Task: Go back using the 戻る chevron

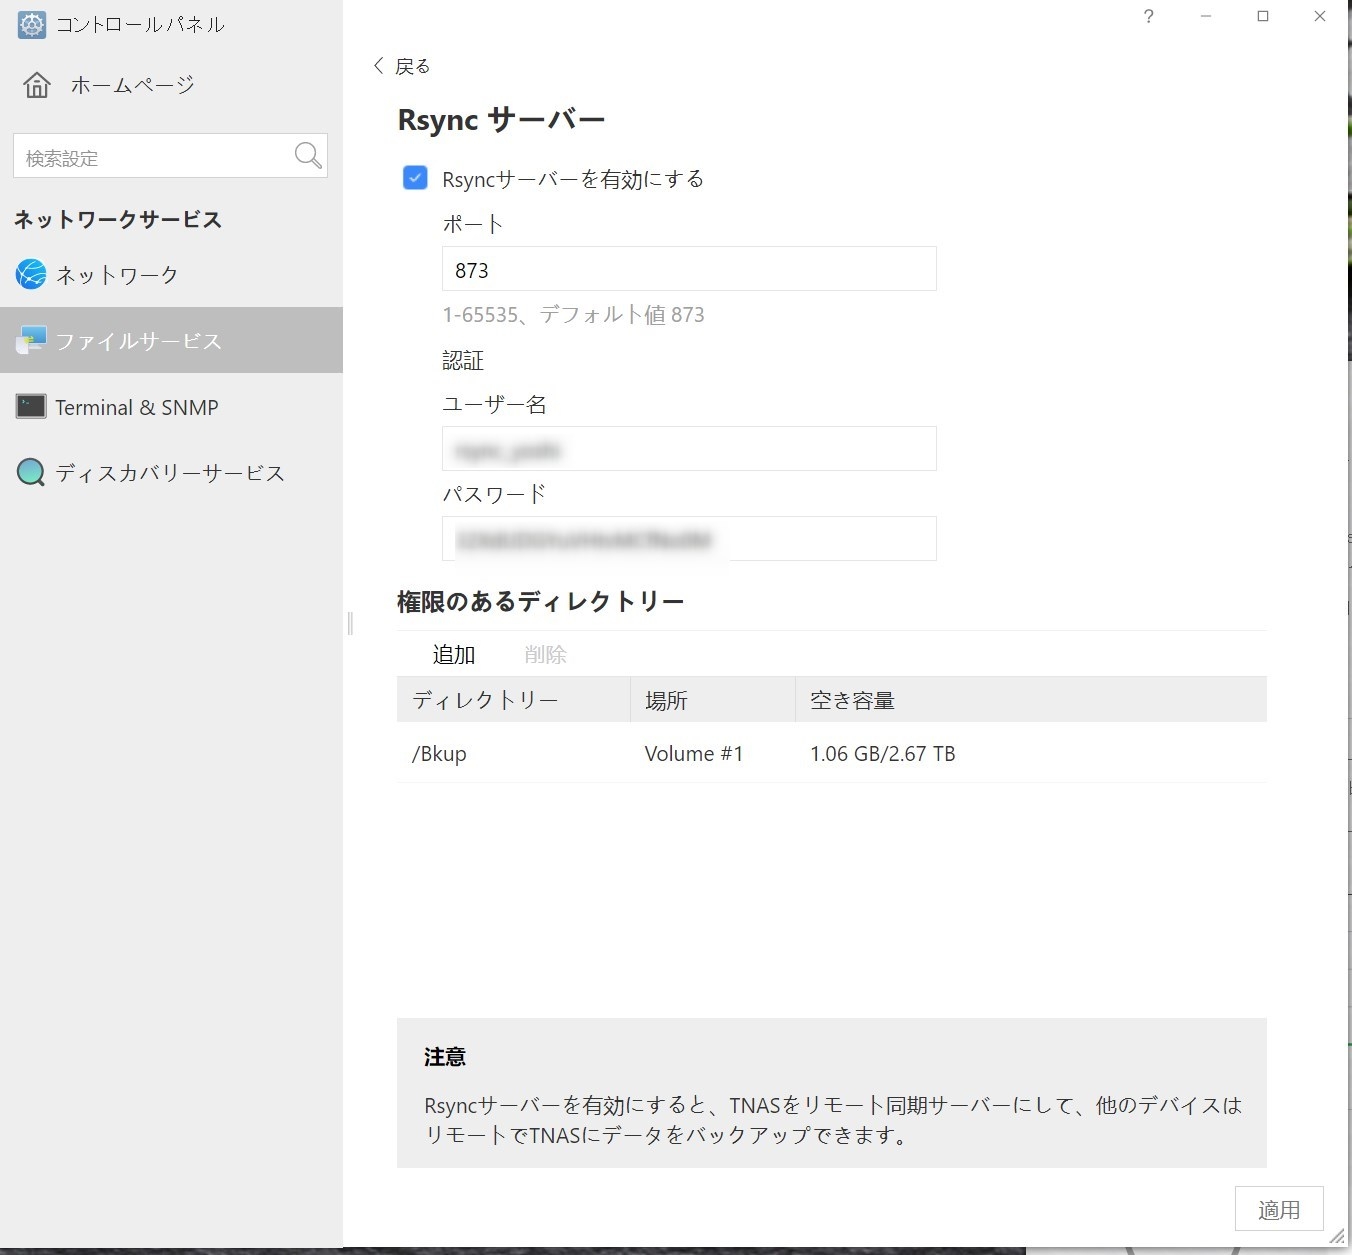Action: click(379, 66)
